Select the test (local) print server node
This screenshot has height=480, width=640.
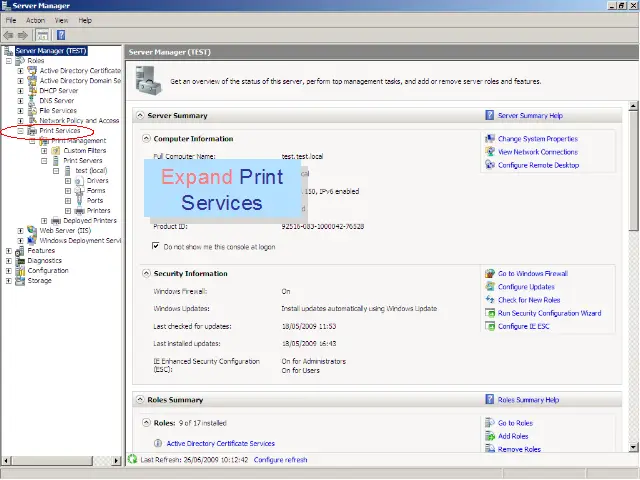[x=91, y=171]
